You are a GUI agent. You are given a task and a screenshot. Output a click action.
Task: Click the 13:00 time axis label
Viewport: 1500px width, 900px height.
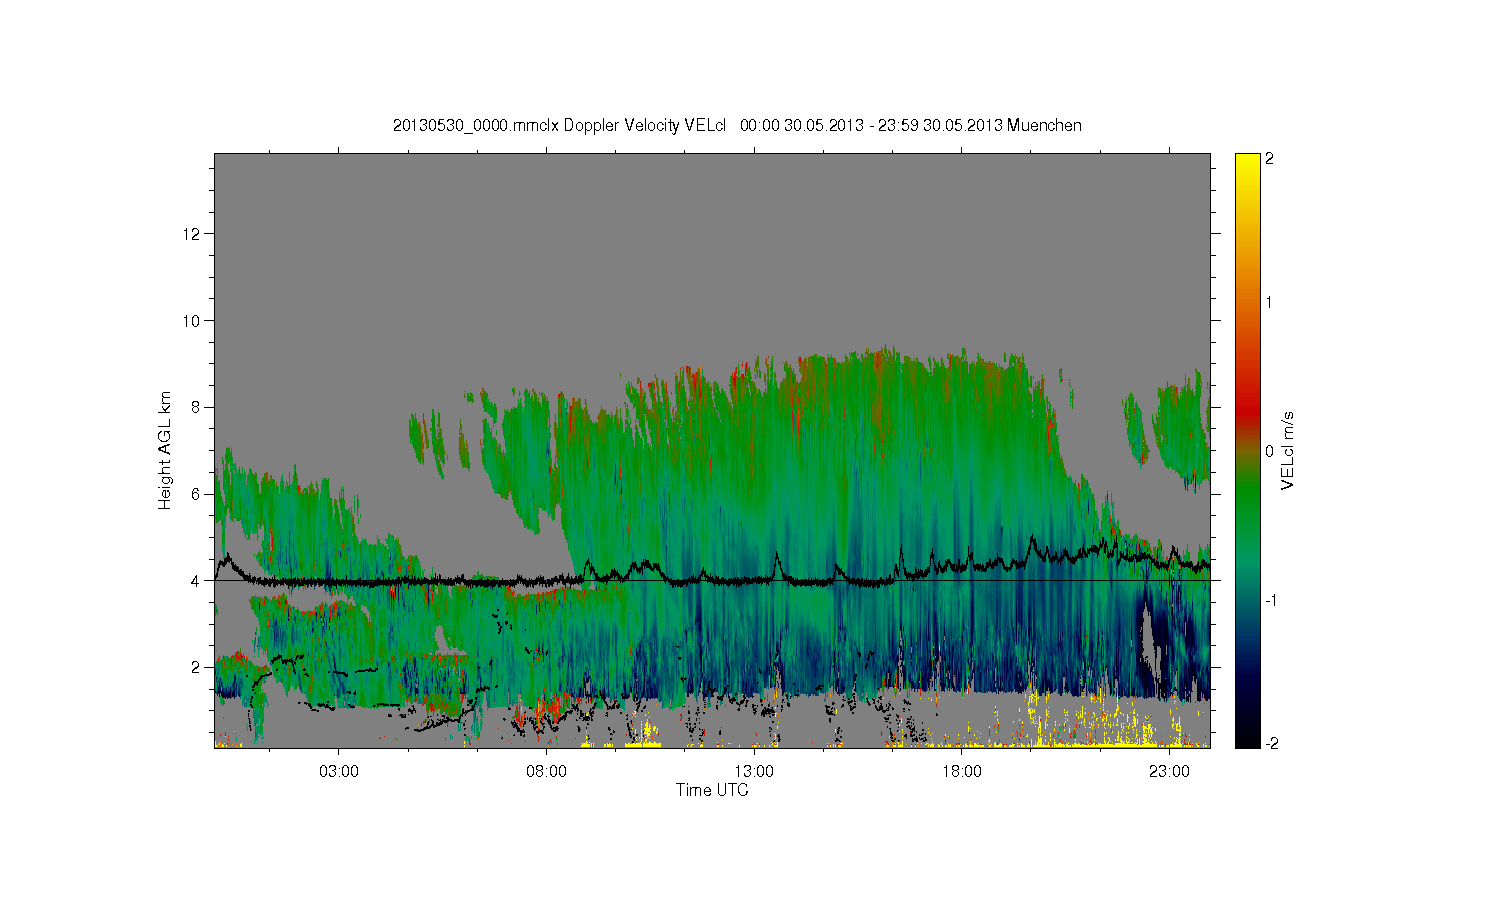click(x=754, y=772)
